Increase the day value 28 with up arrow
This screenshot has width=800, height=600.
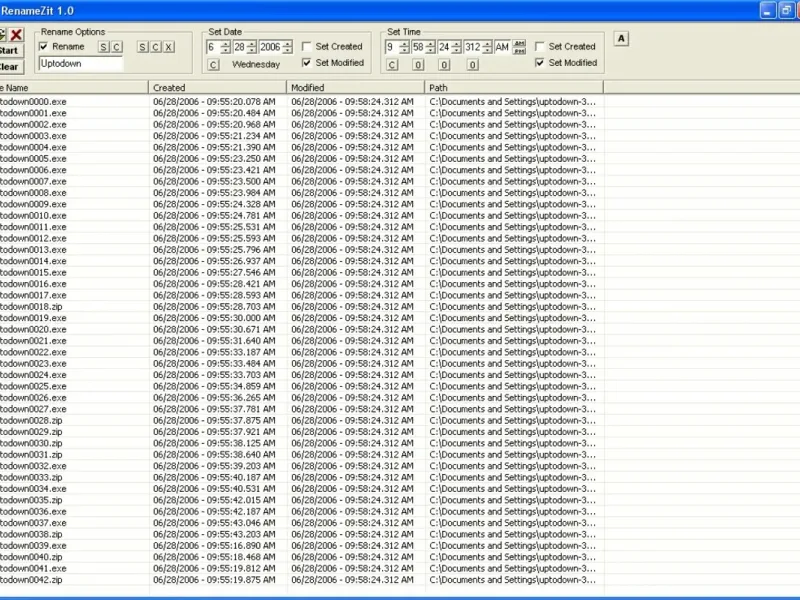(252, 44)
